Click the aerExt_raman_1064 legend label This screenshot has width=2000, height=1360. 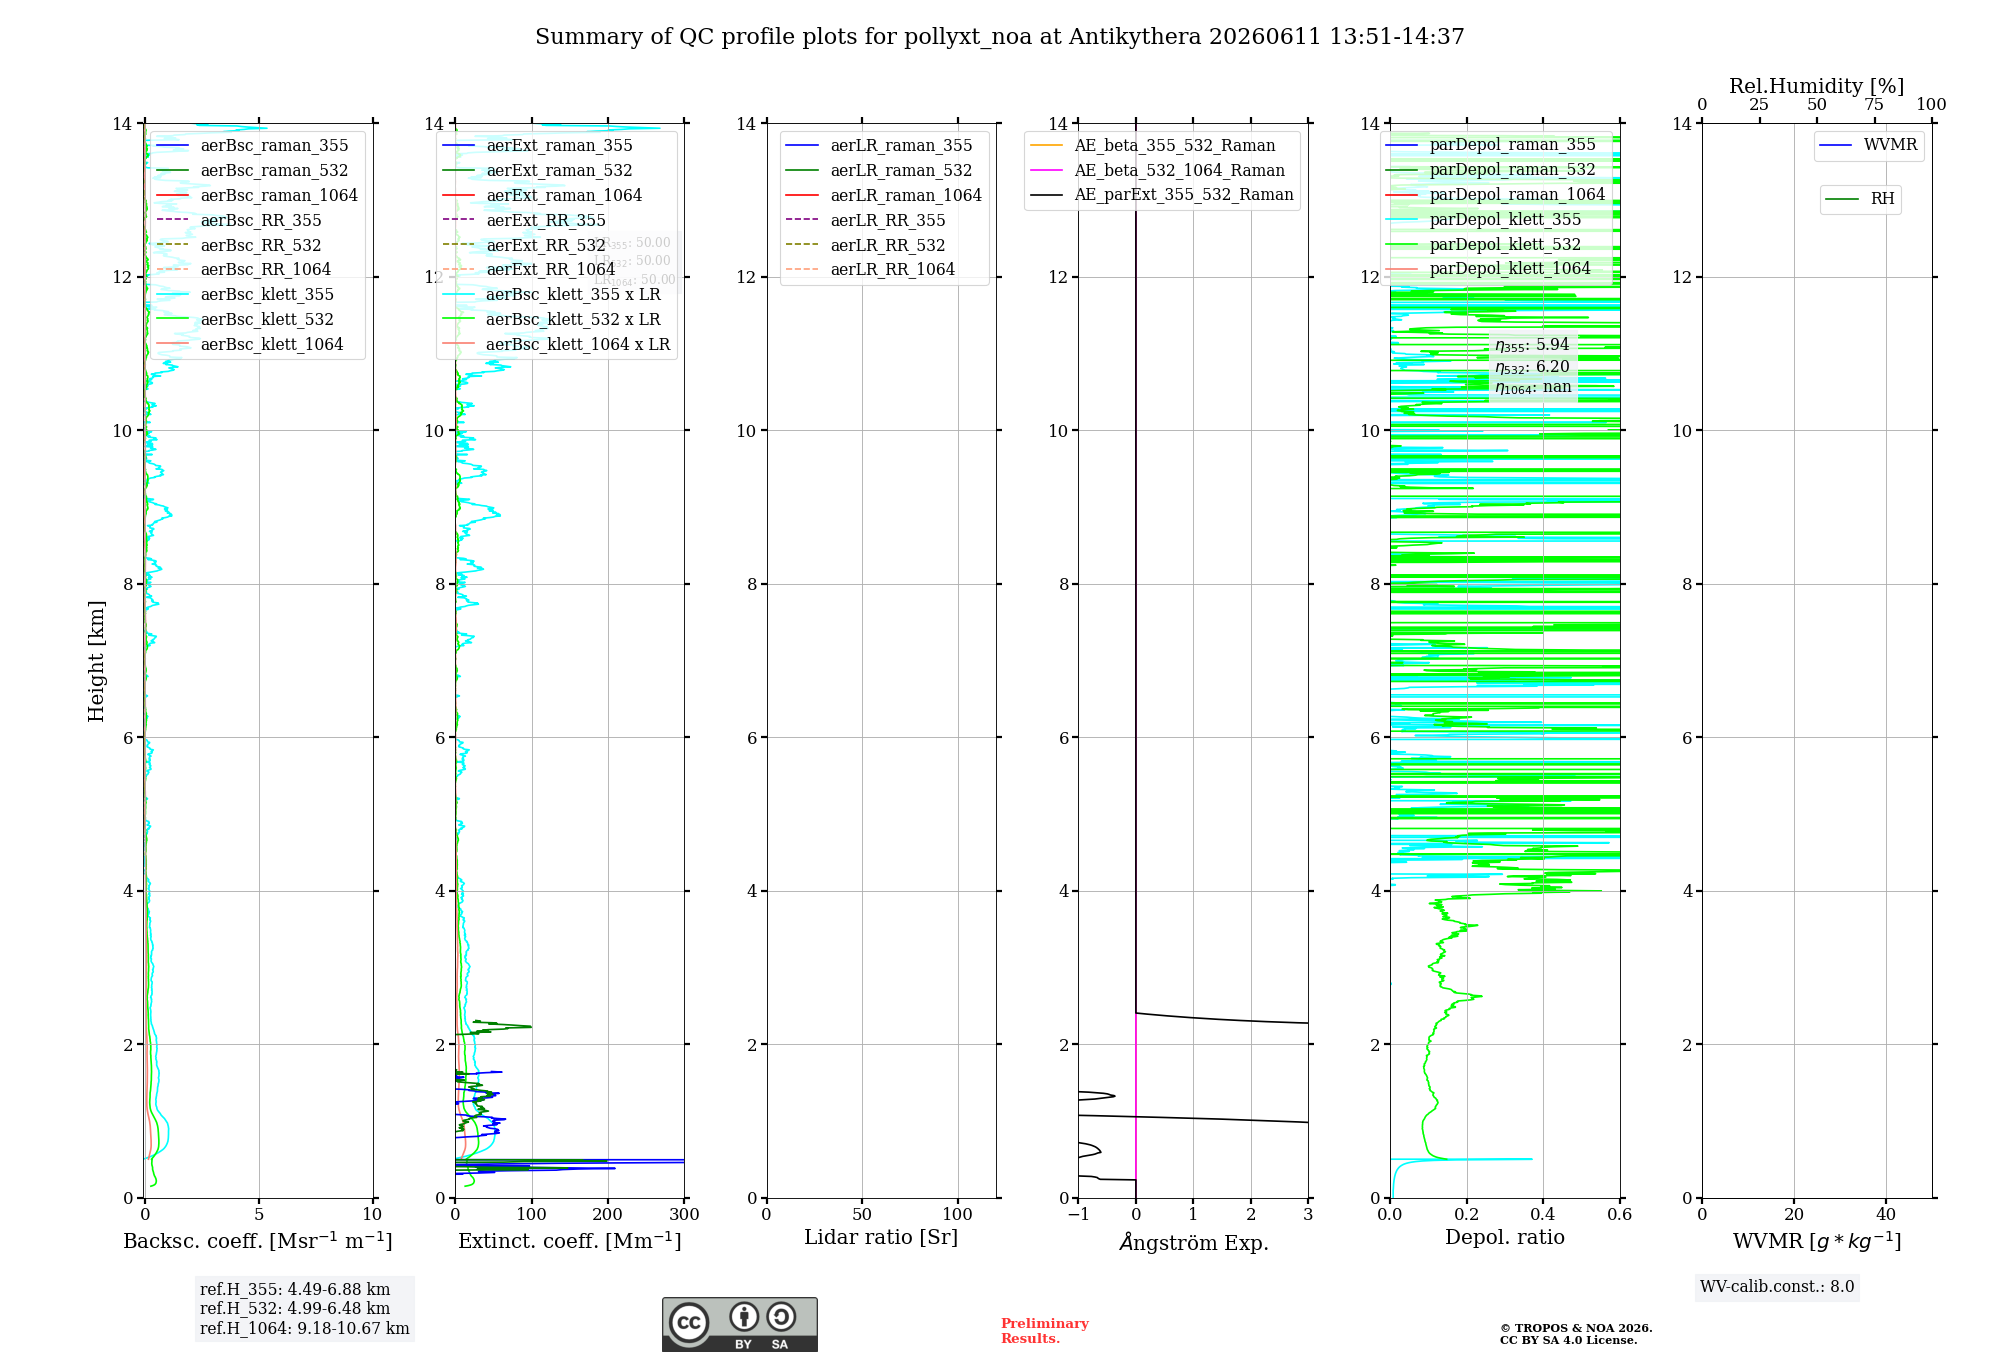[x=564, y=196]
